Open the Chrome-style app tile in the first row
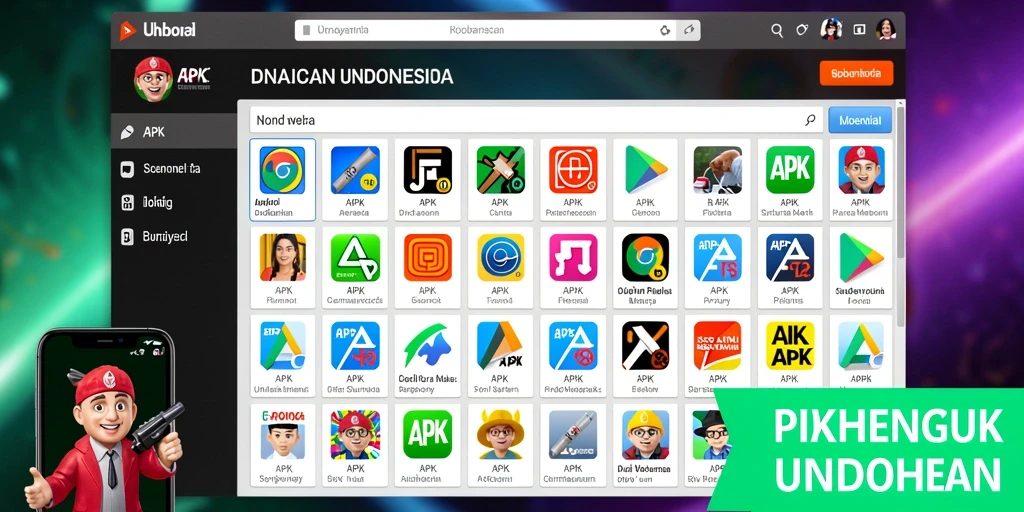1024x512 pixels. [x=282, y=180]
